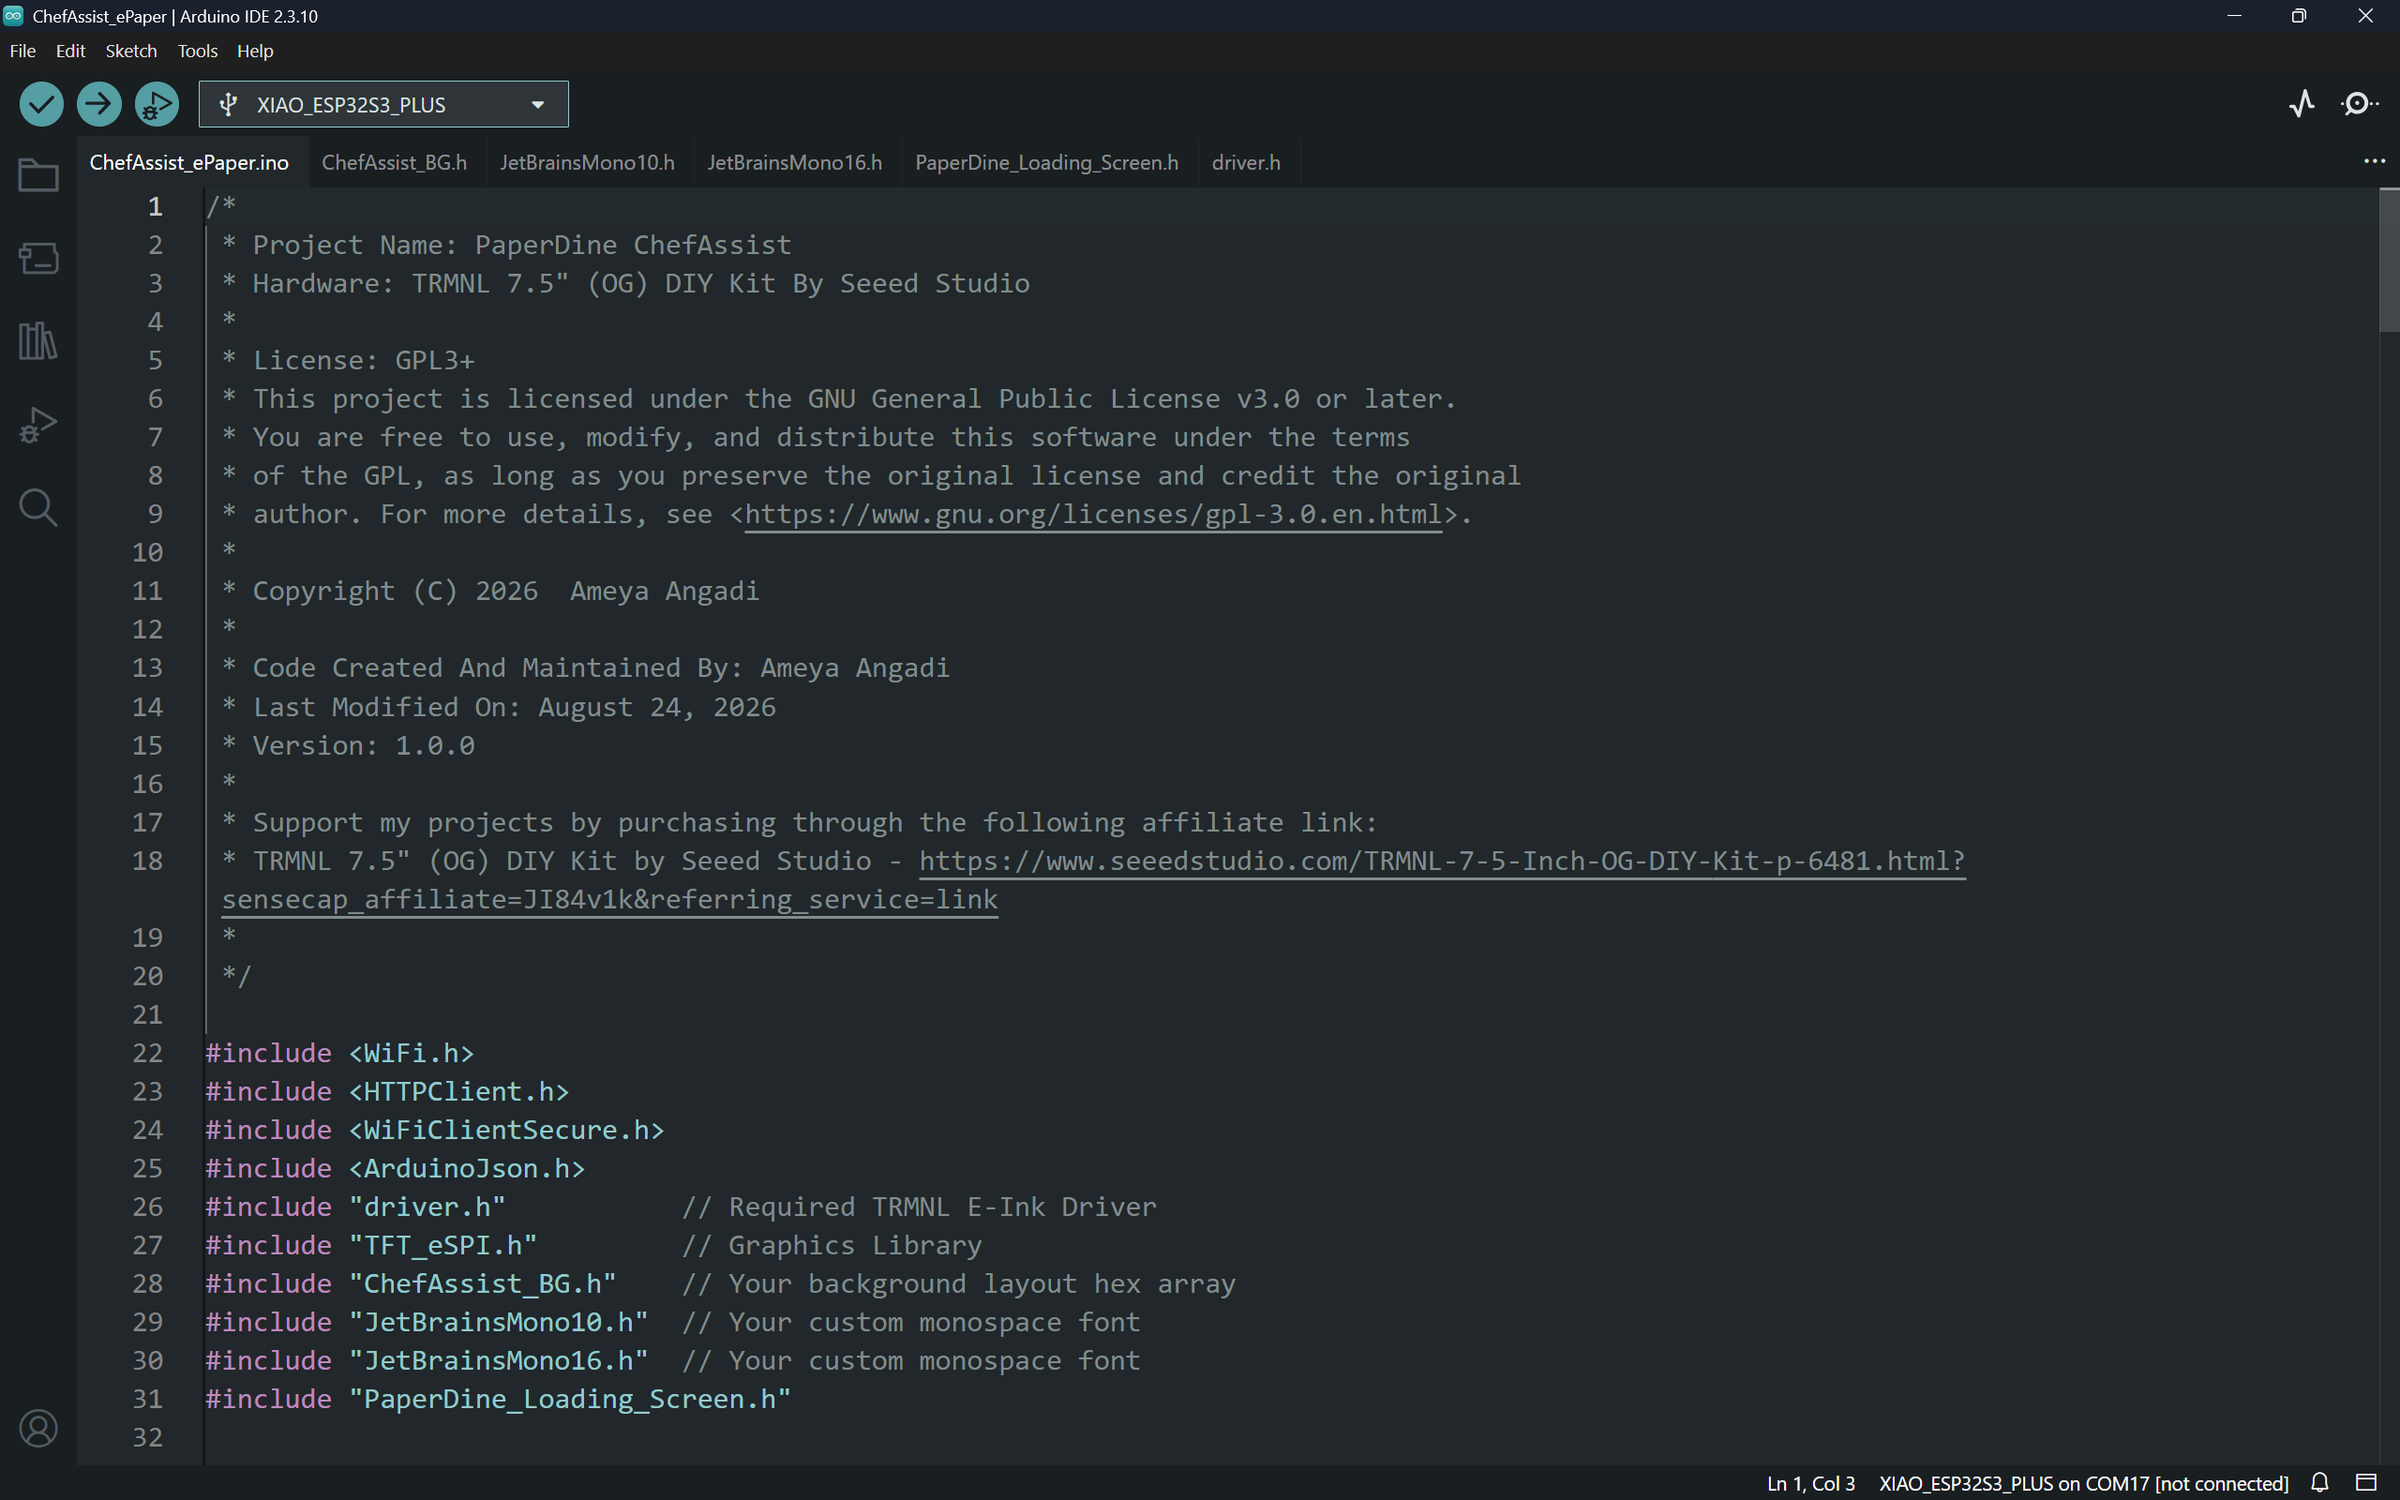
Task: Click the '#include <ArduinoJson.h>' line
Action: click(x=395, y=1169)
